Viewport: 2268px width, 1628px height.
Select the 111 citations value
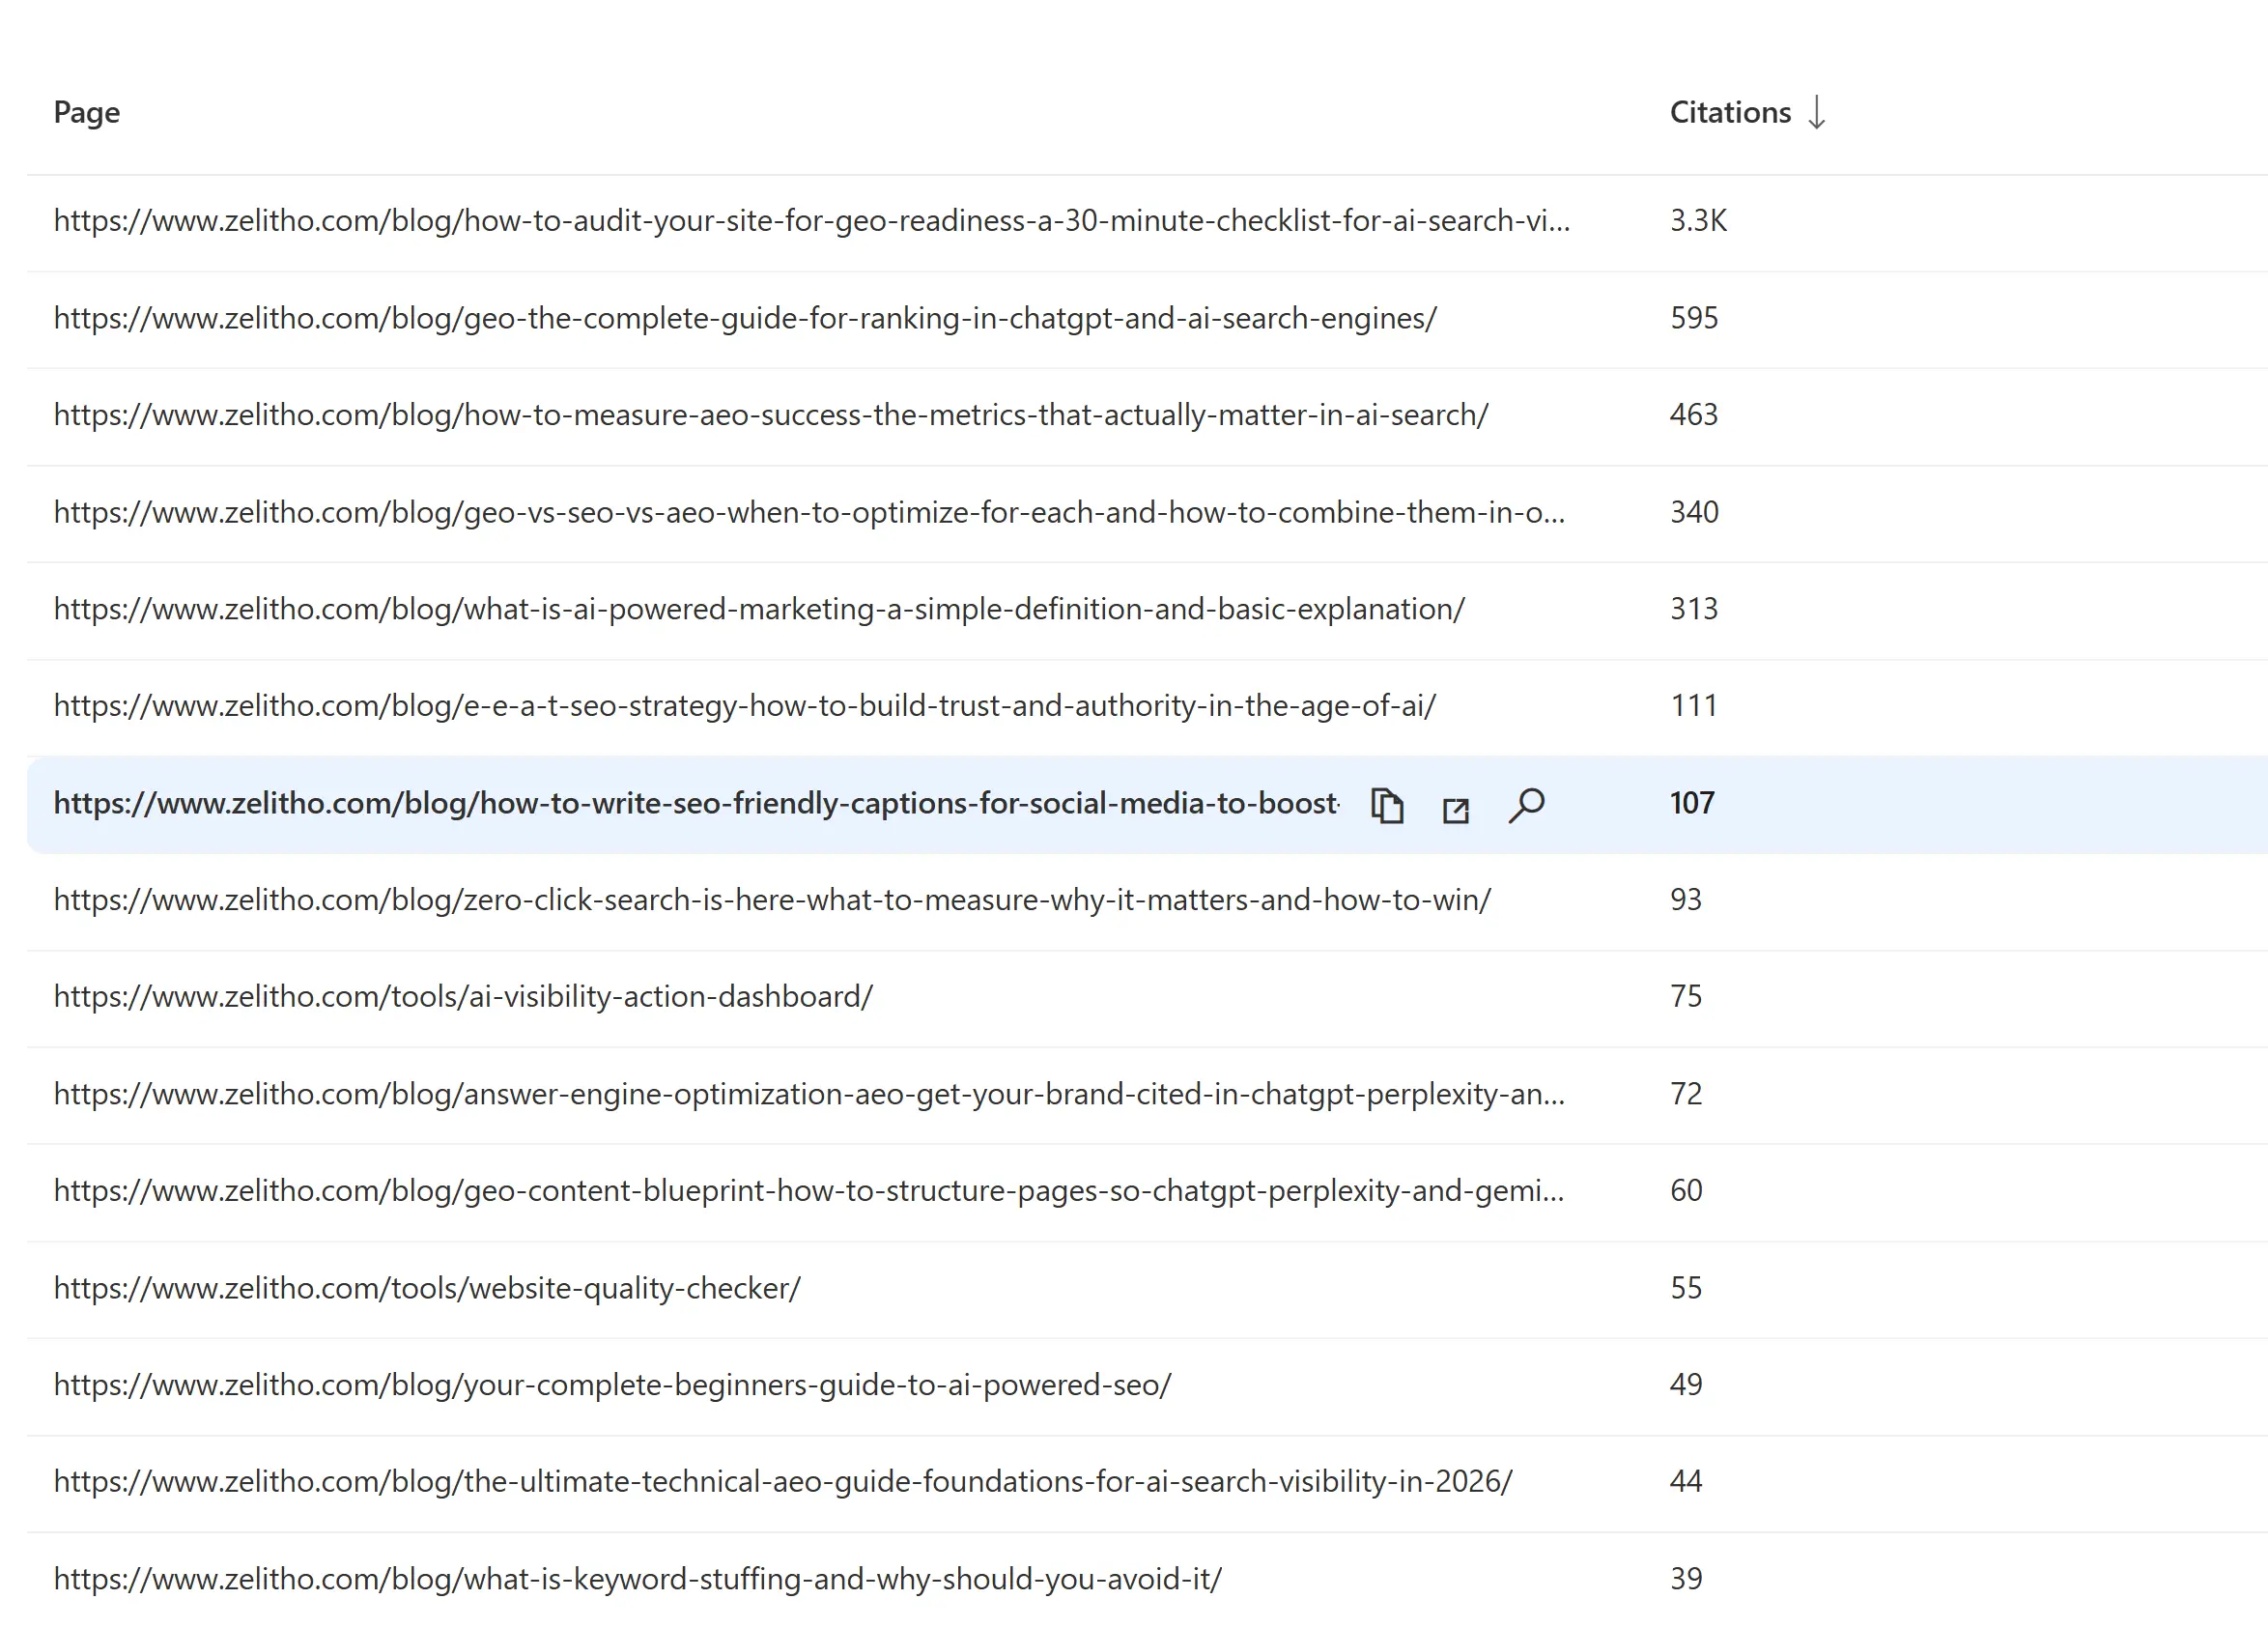point(1694,706)
